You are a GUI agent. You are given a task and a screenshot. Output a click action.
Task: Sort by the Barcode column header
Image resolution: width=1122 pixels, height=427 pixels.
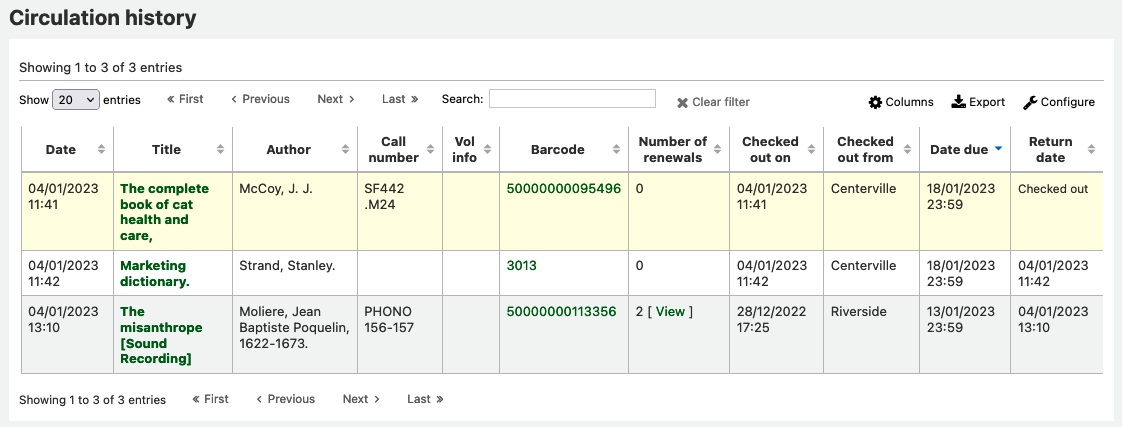click(557, 150)
